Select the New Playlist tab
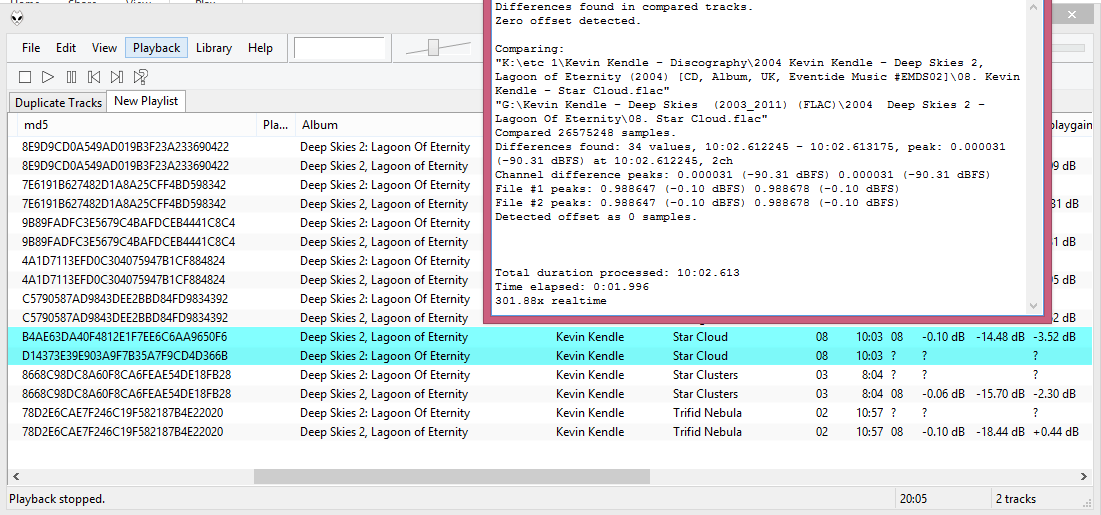The width and height of the screenshot is (1101, 515). click(x=146, y=100)
